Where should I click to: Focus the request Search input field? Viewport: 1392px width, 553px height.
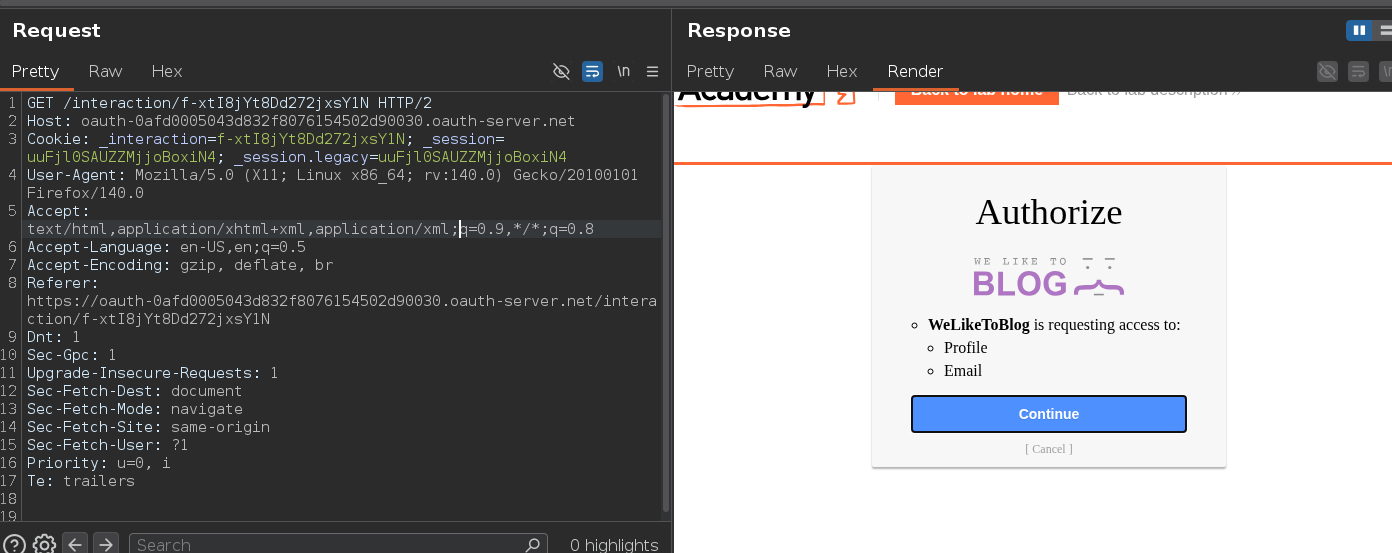(x=338, y=544)
